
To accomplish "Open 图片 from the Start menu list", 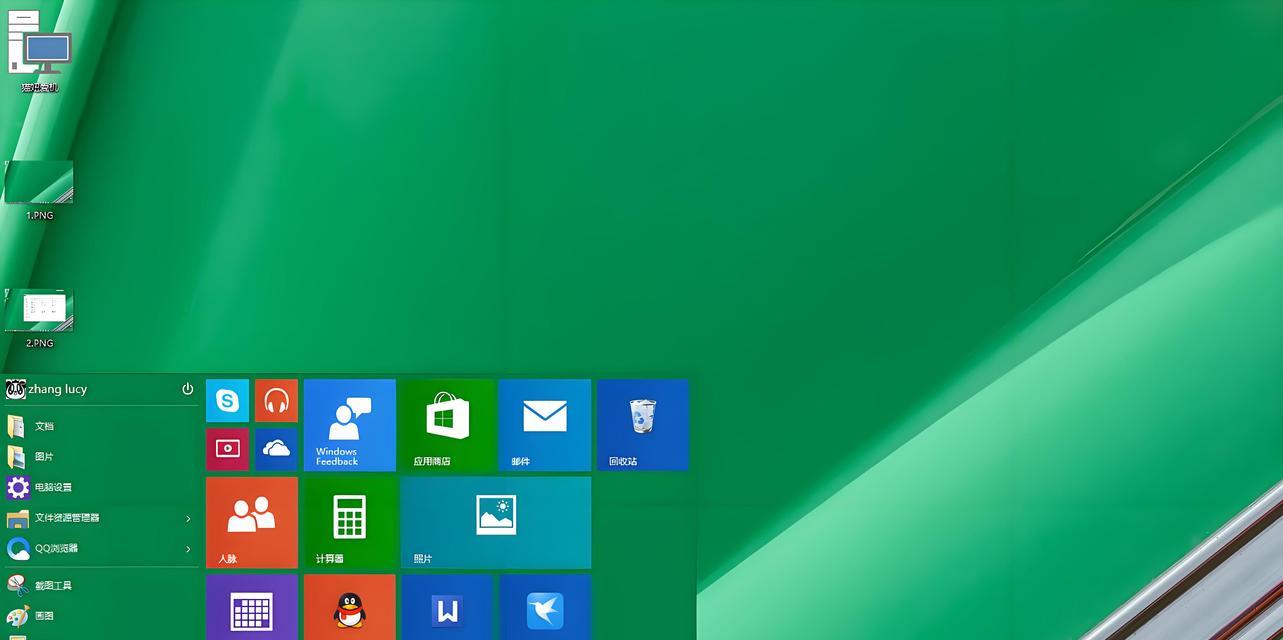I will click(100, 457).
